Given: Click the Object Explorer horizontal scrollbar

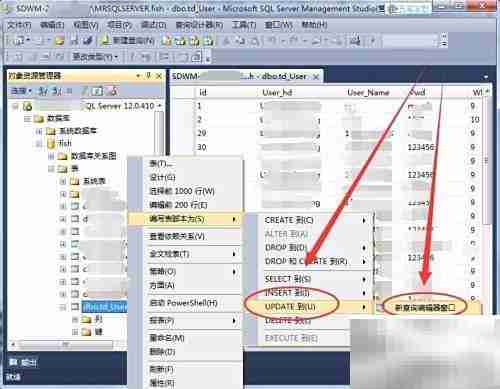Looking at the screenshot, I should click(x=65, y=344).
